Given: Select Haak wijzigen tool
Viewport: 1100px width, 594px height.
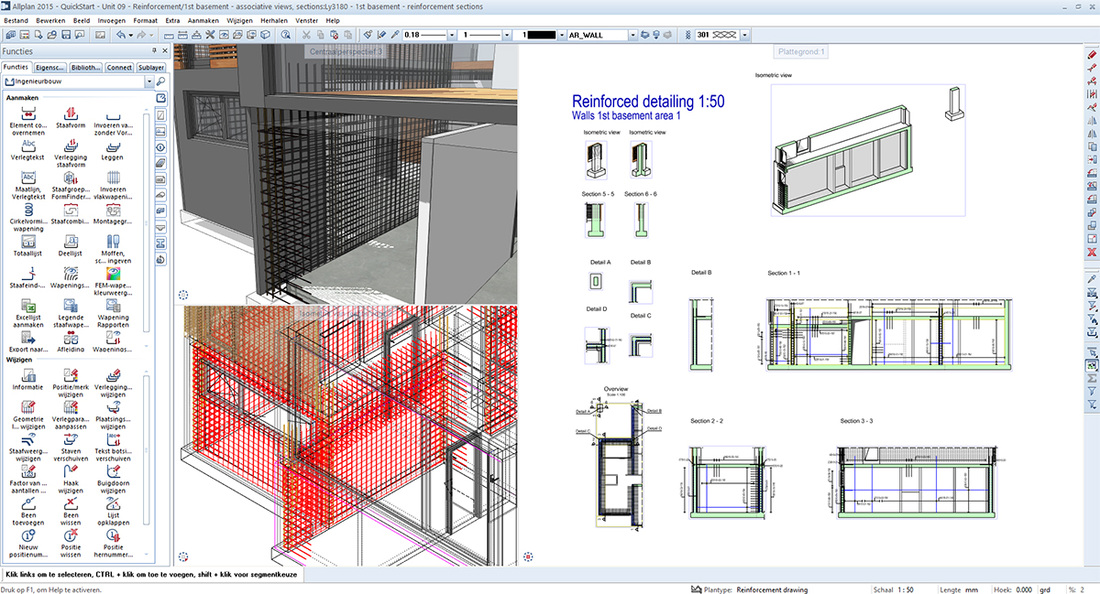Looking at the screenshot, I should click(x=70, y=478).
